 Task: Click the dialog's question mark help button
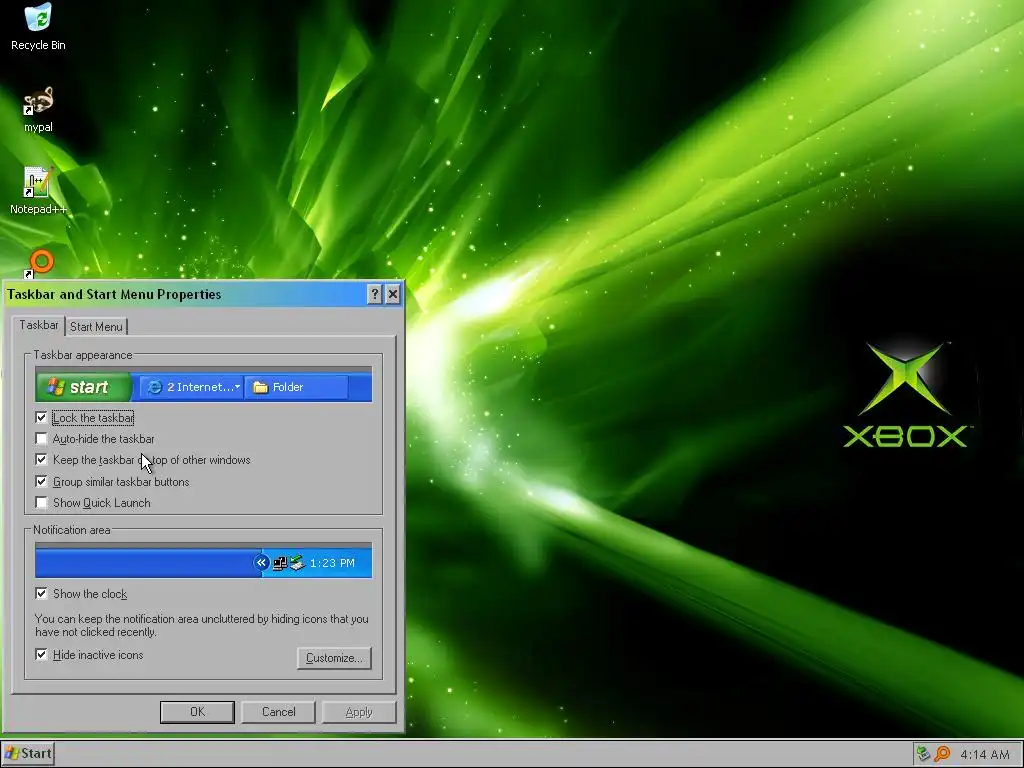(x=374, y=295)
